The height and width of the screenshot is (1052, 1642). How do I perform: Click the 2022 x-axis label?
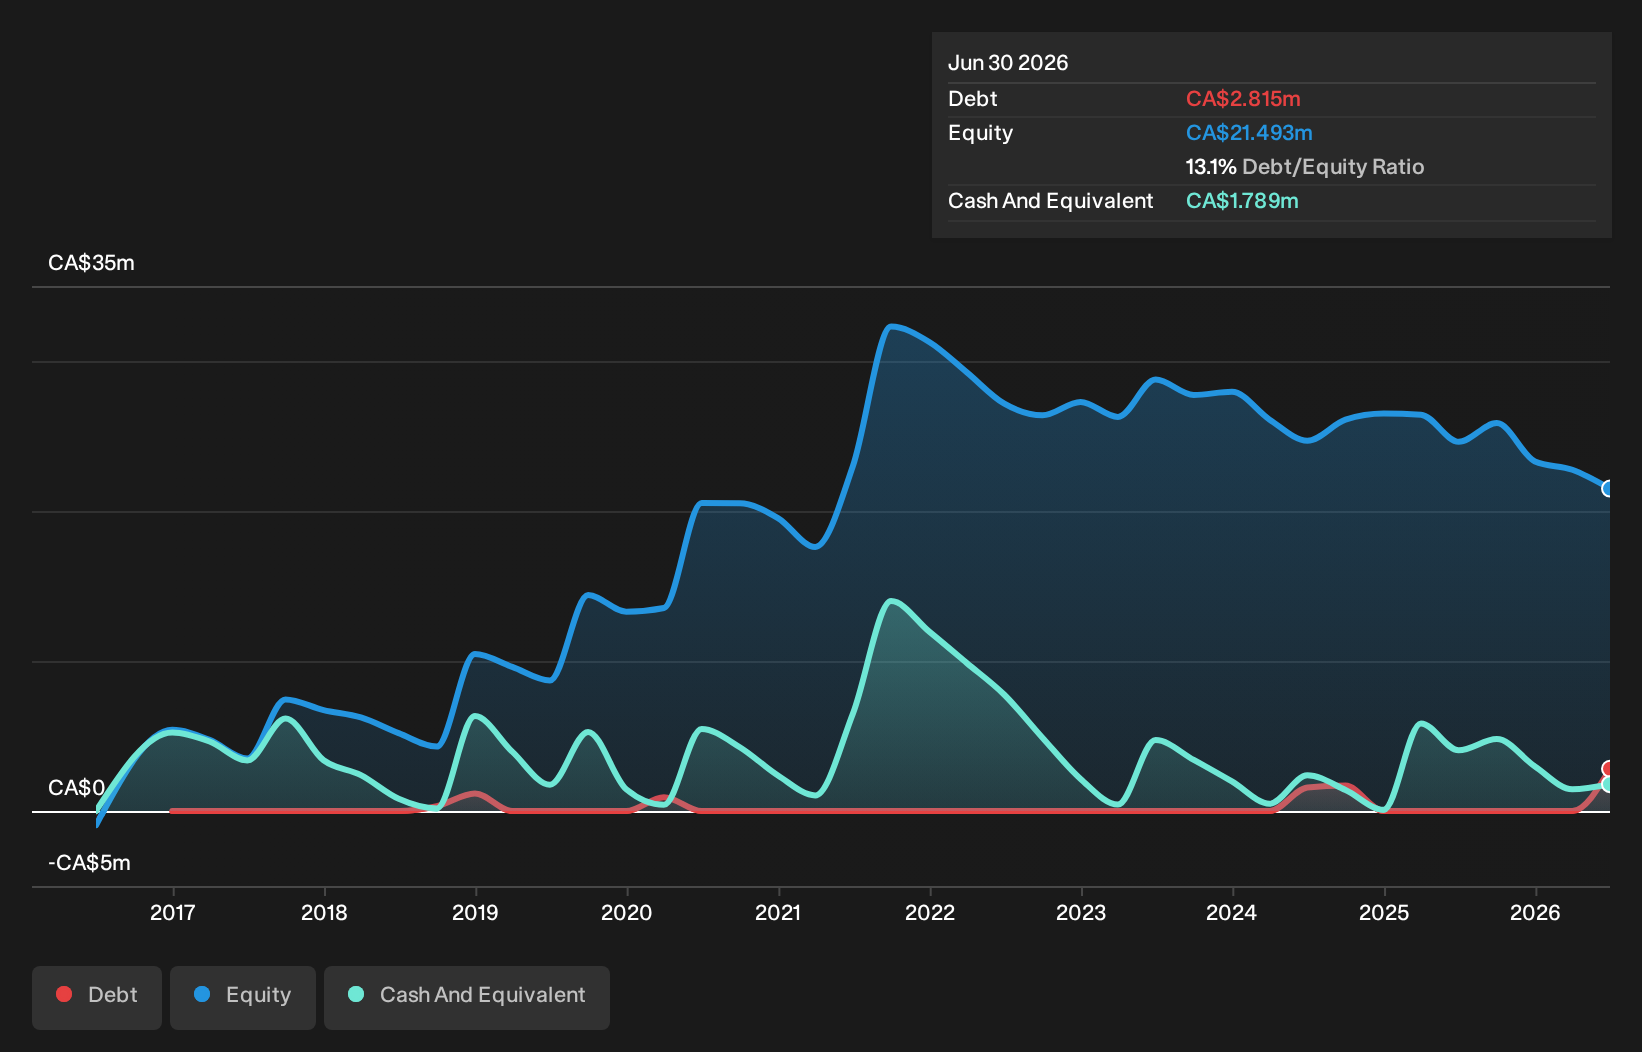tap(930, 913)
